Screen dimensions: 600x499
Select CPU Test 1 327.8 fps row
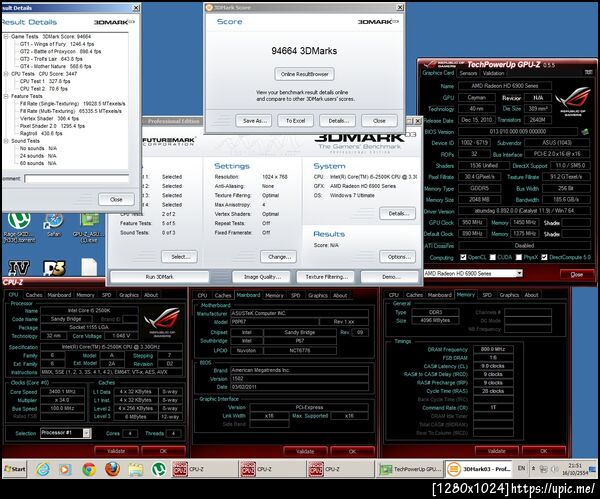[45, 82]
